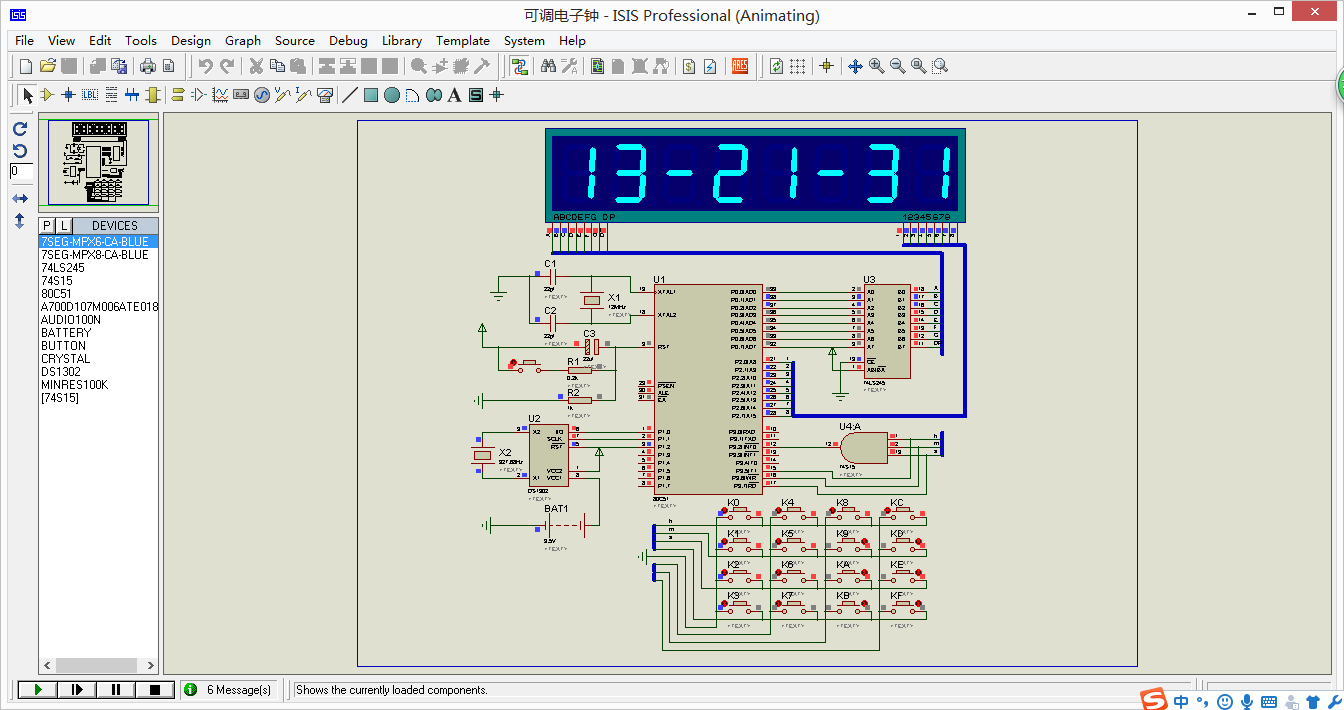Image resolution: width=1344 pixels, height=710 pixels.
Task: Toggle the grid dots display
Action: (x=798, y=66)
